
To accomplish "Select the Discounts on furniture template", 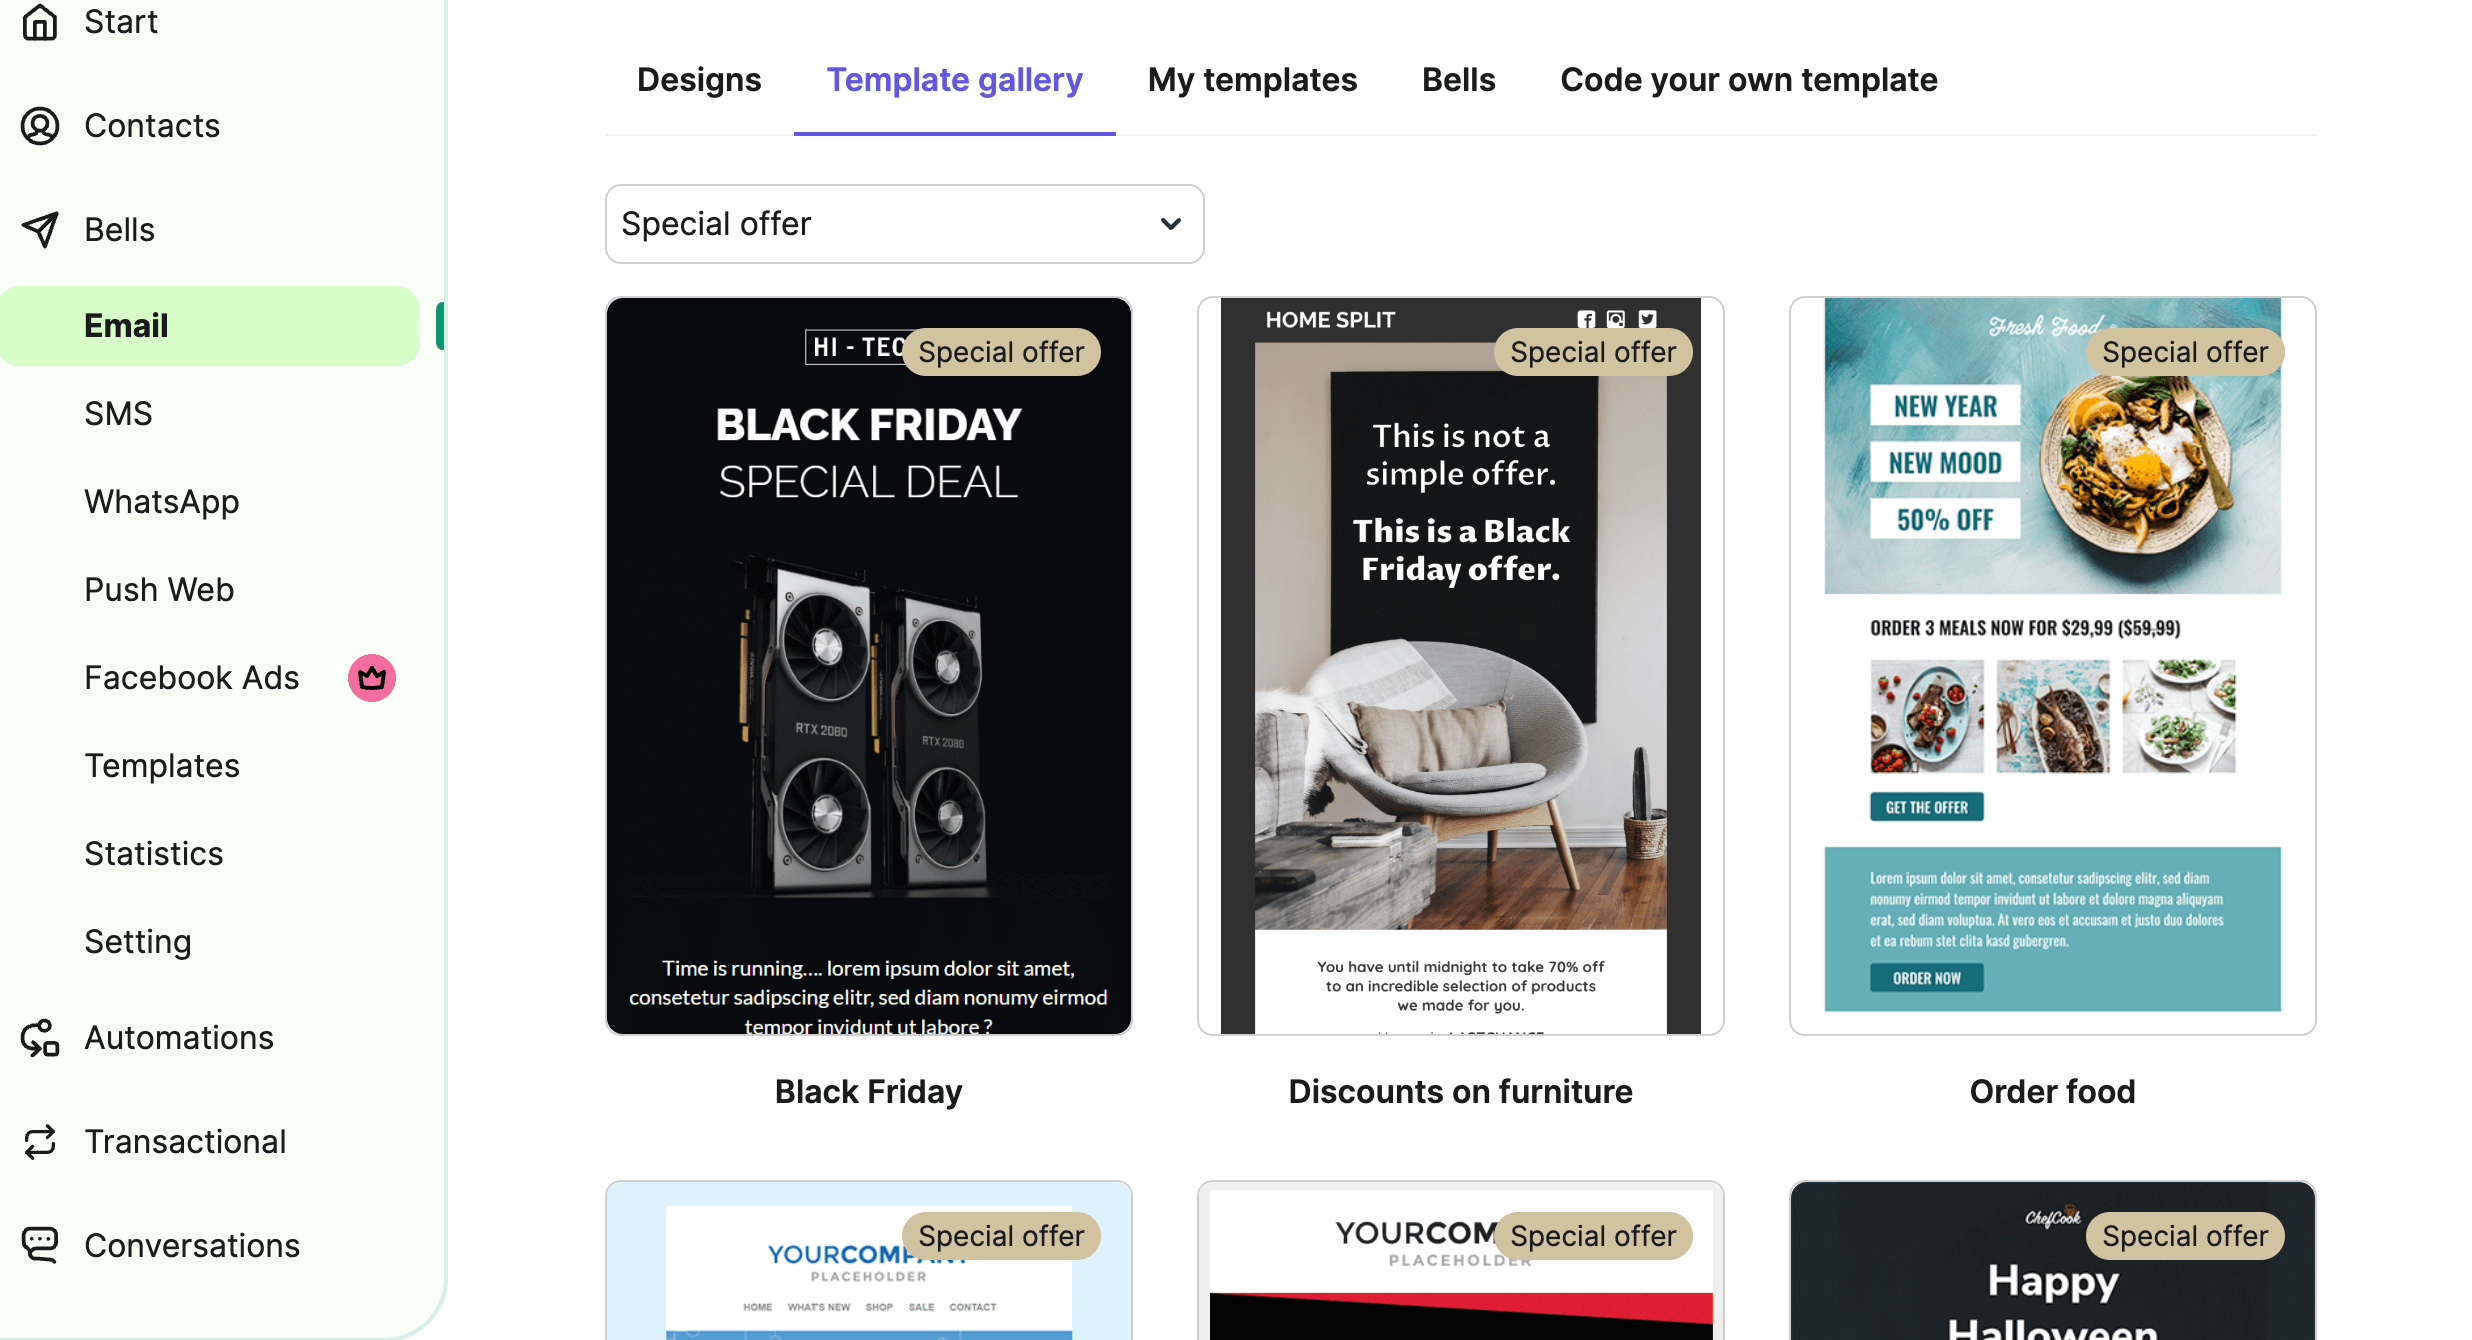I will pyautogui.click(x=1460, y=666).
